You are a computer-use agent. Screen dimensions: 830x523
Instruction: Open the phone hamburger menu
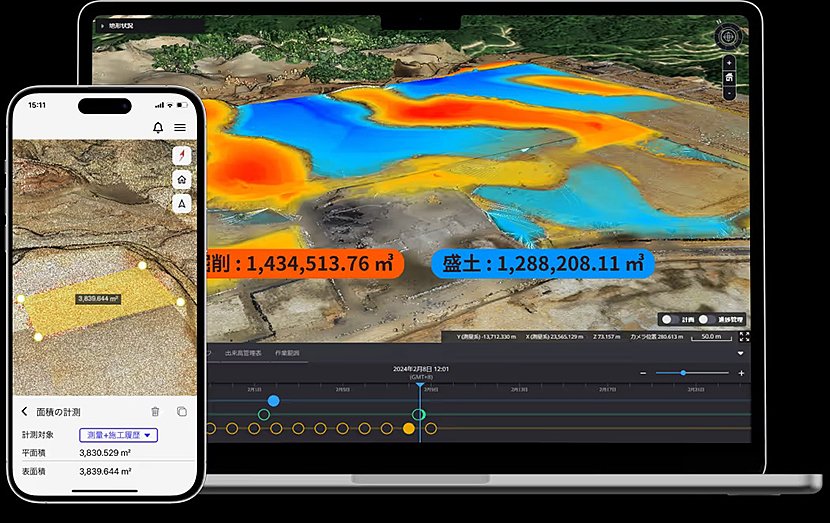tap(180, 128)
